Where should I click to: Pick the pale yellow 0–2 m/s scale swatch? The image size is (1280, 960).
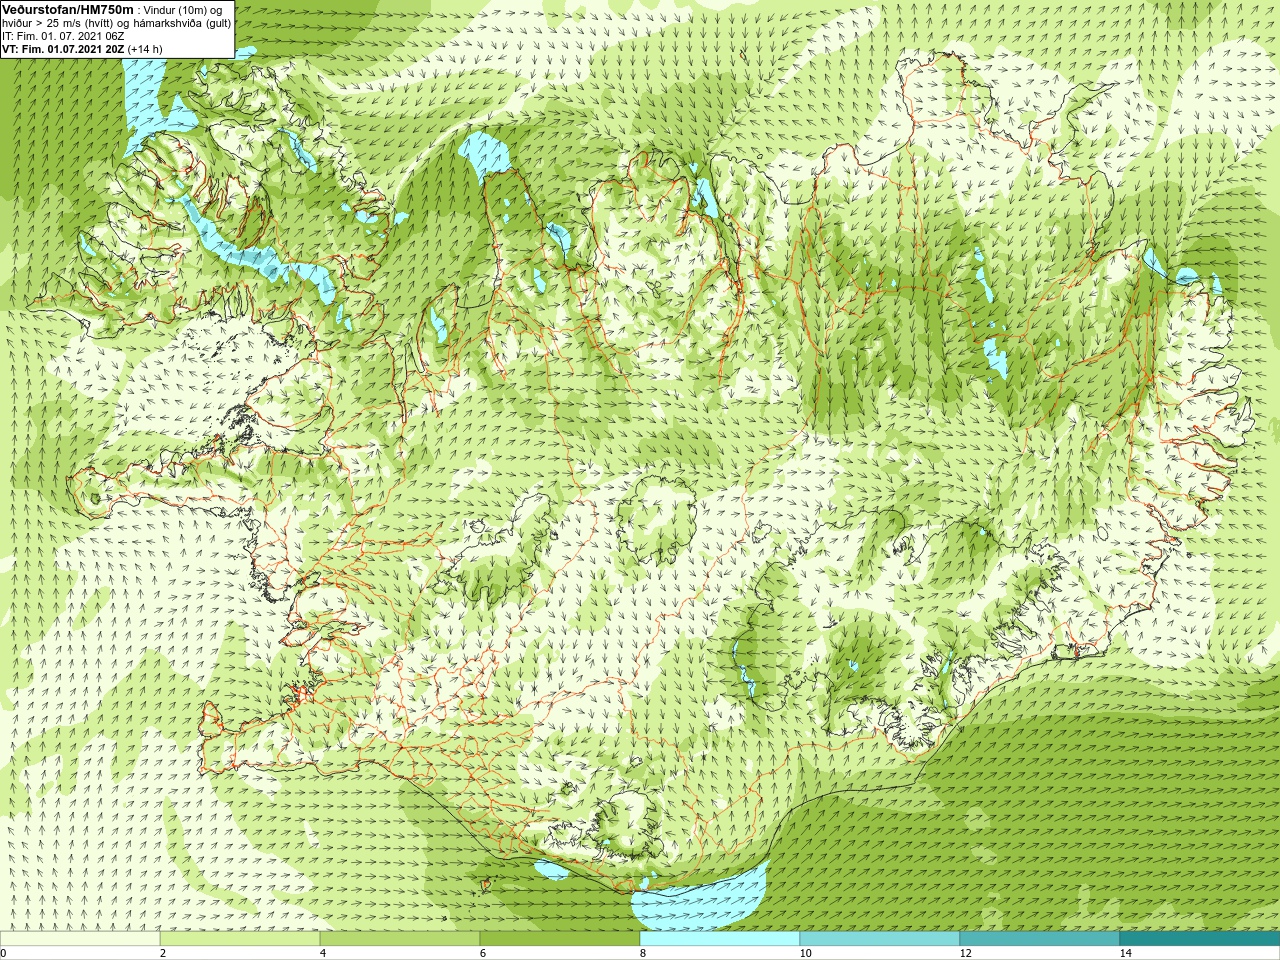click(x=80, y=939)
